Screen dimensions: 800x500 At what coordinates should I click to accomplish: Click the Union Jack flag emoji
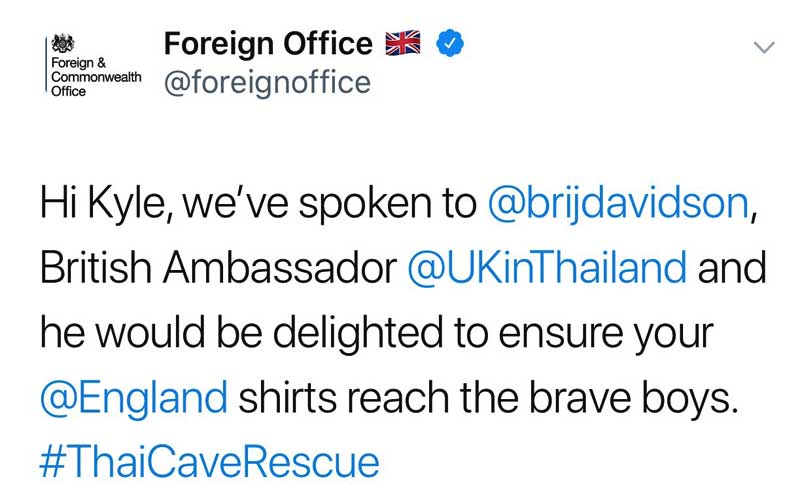pyautogui.click(x=403, y=43)
